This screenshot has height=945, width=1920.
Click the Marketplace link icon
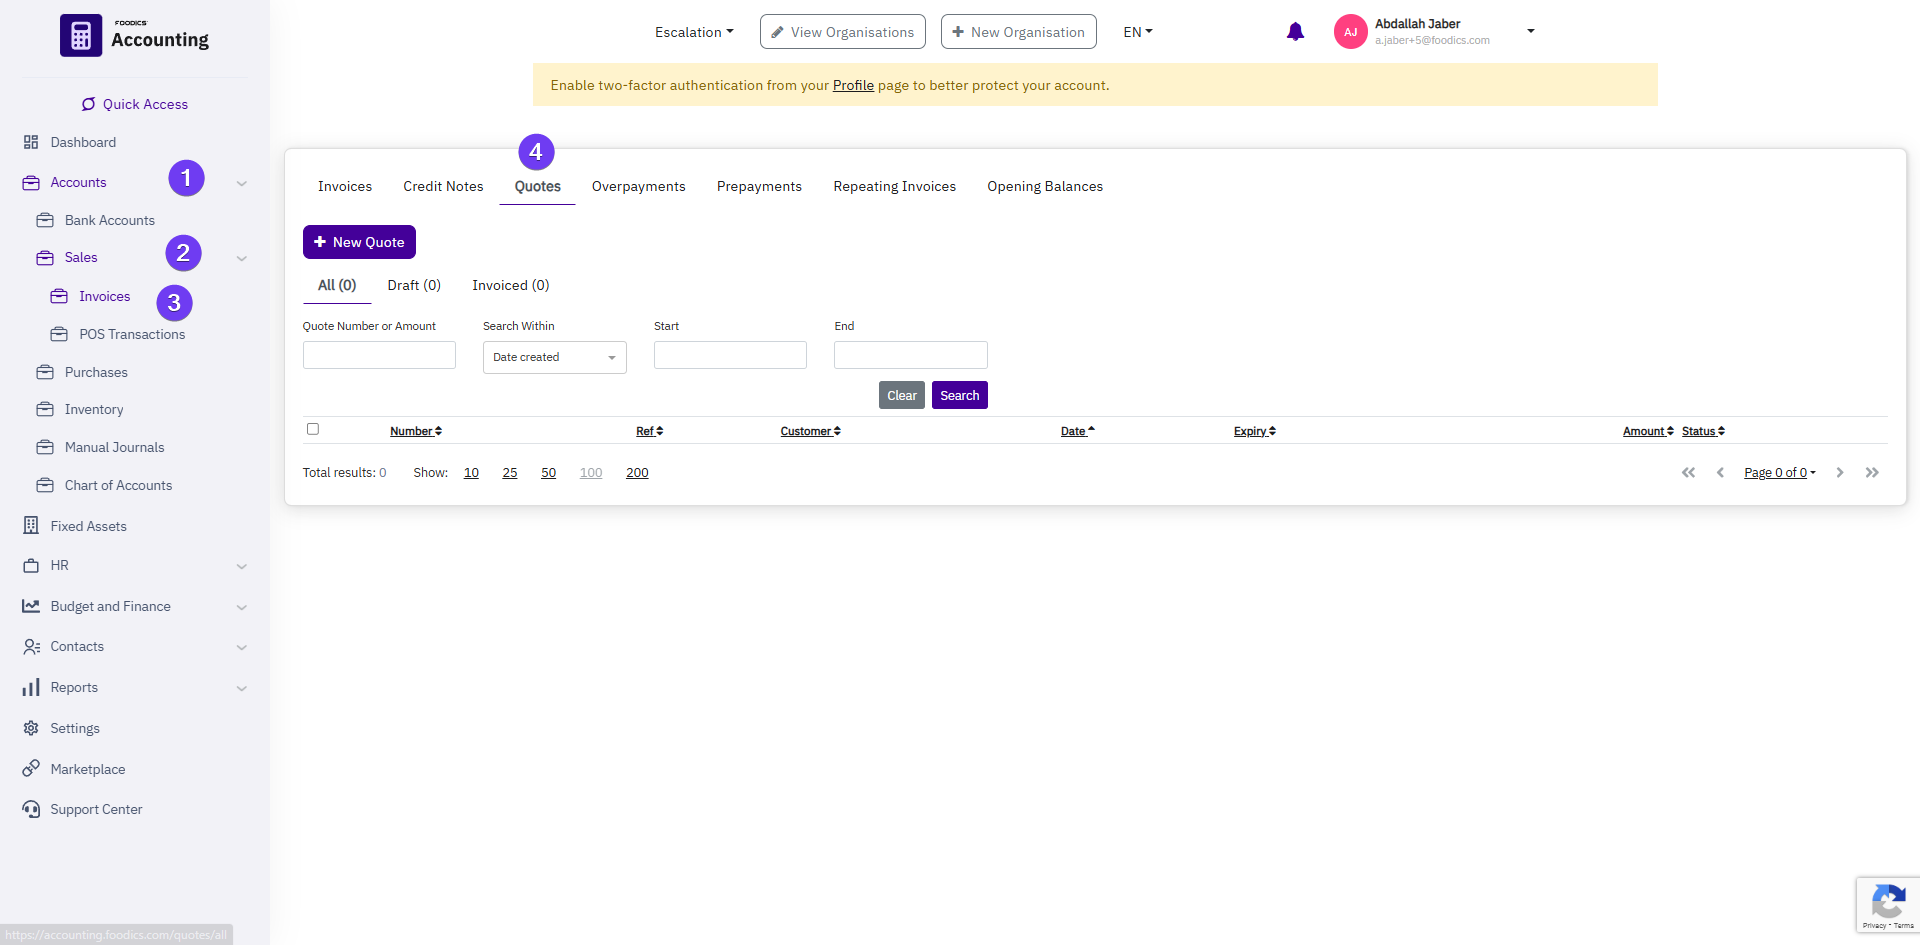(x=31, y=769)
